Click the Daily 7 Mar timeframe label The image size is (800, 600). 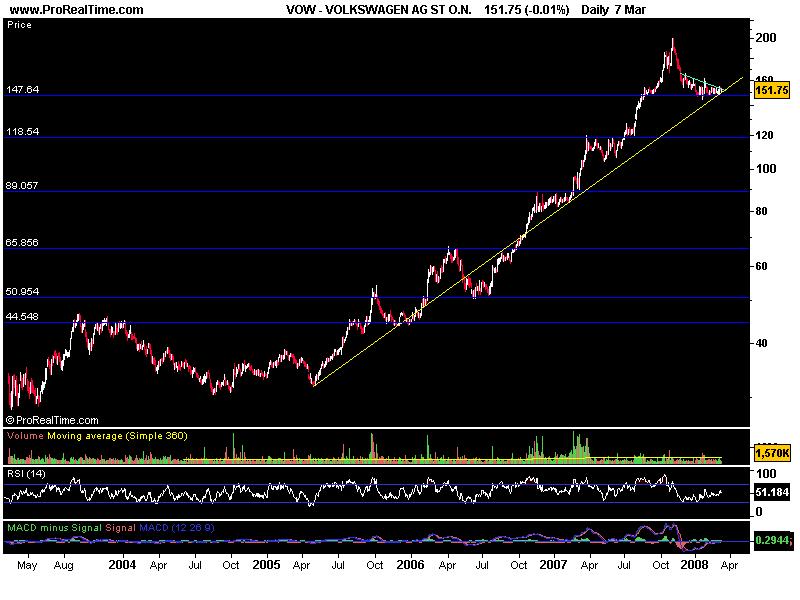coord(613,10)
